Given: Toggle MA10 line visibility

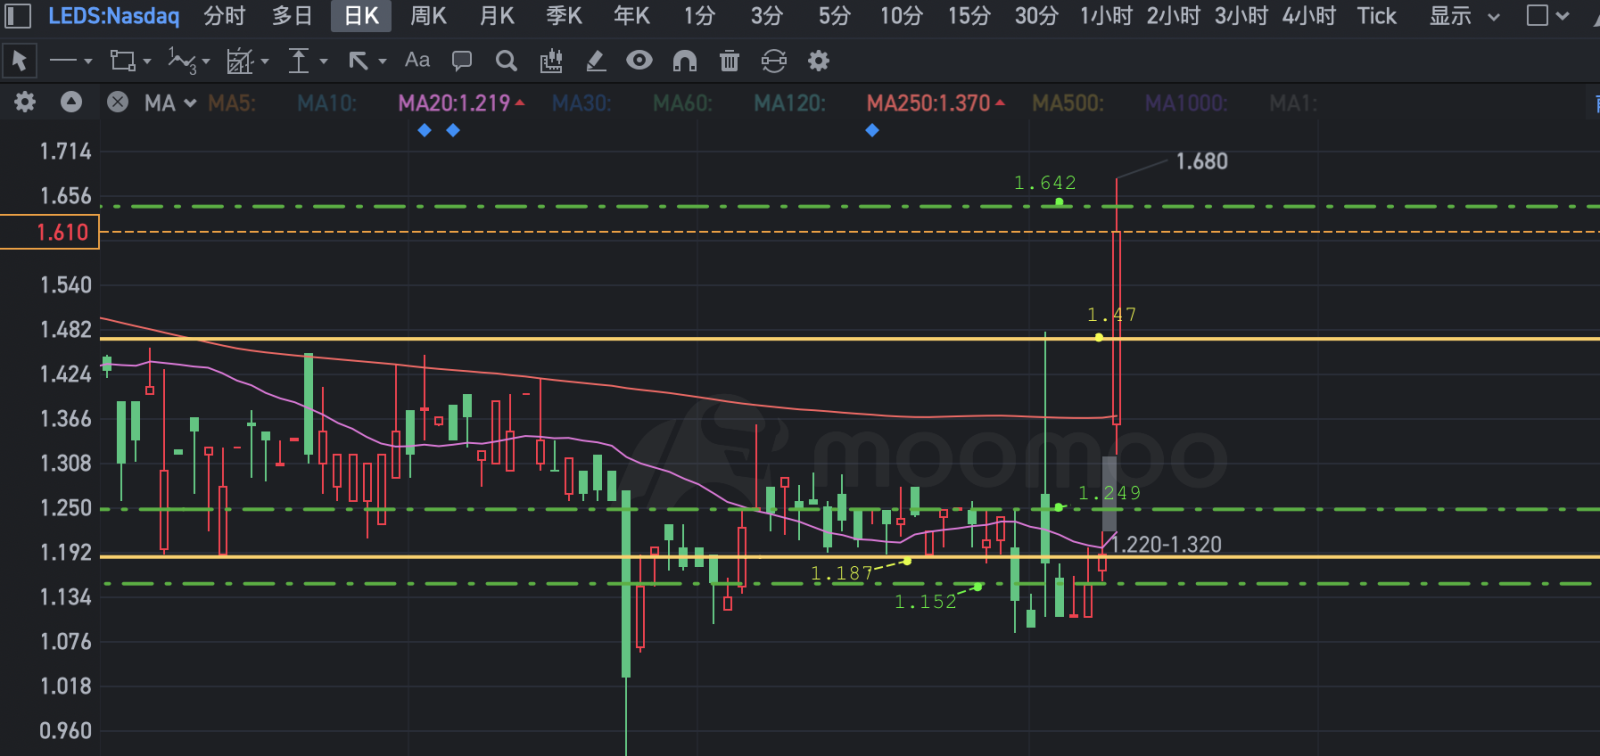Looking at the screenshot, I should pyautogui.click(x=327, y=103).
